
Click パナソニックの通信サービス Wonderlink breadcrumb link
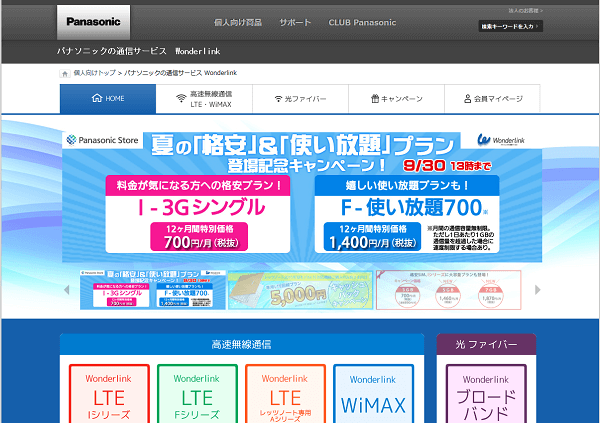coord(181,73)
